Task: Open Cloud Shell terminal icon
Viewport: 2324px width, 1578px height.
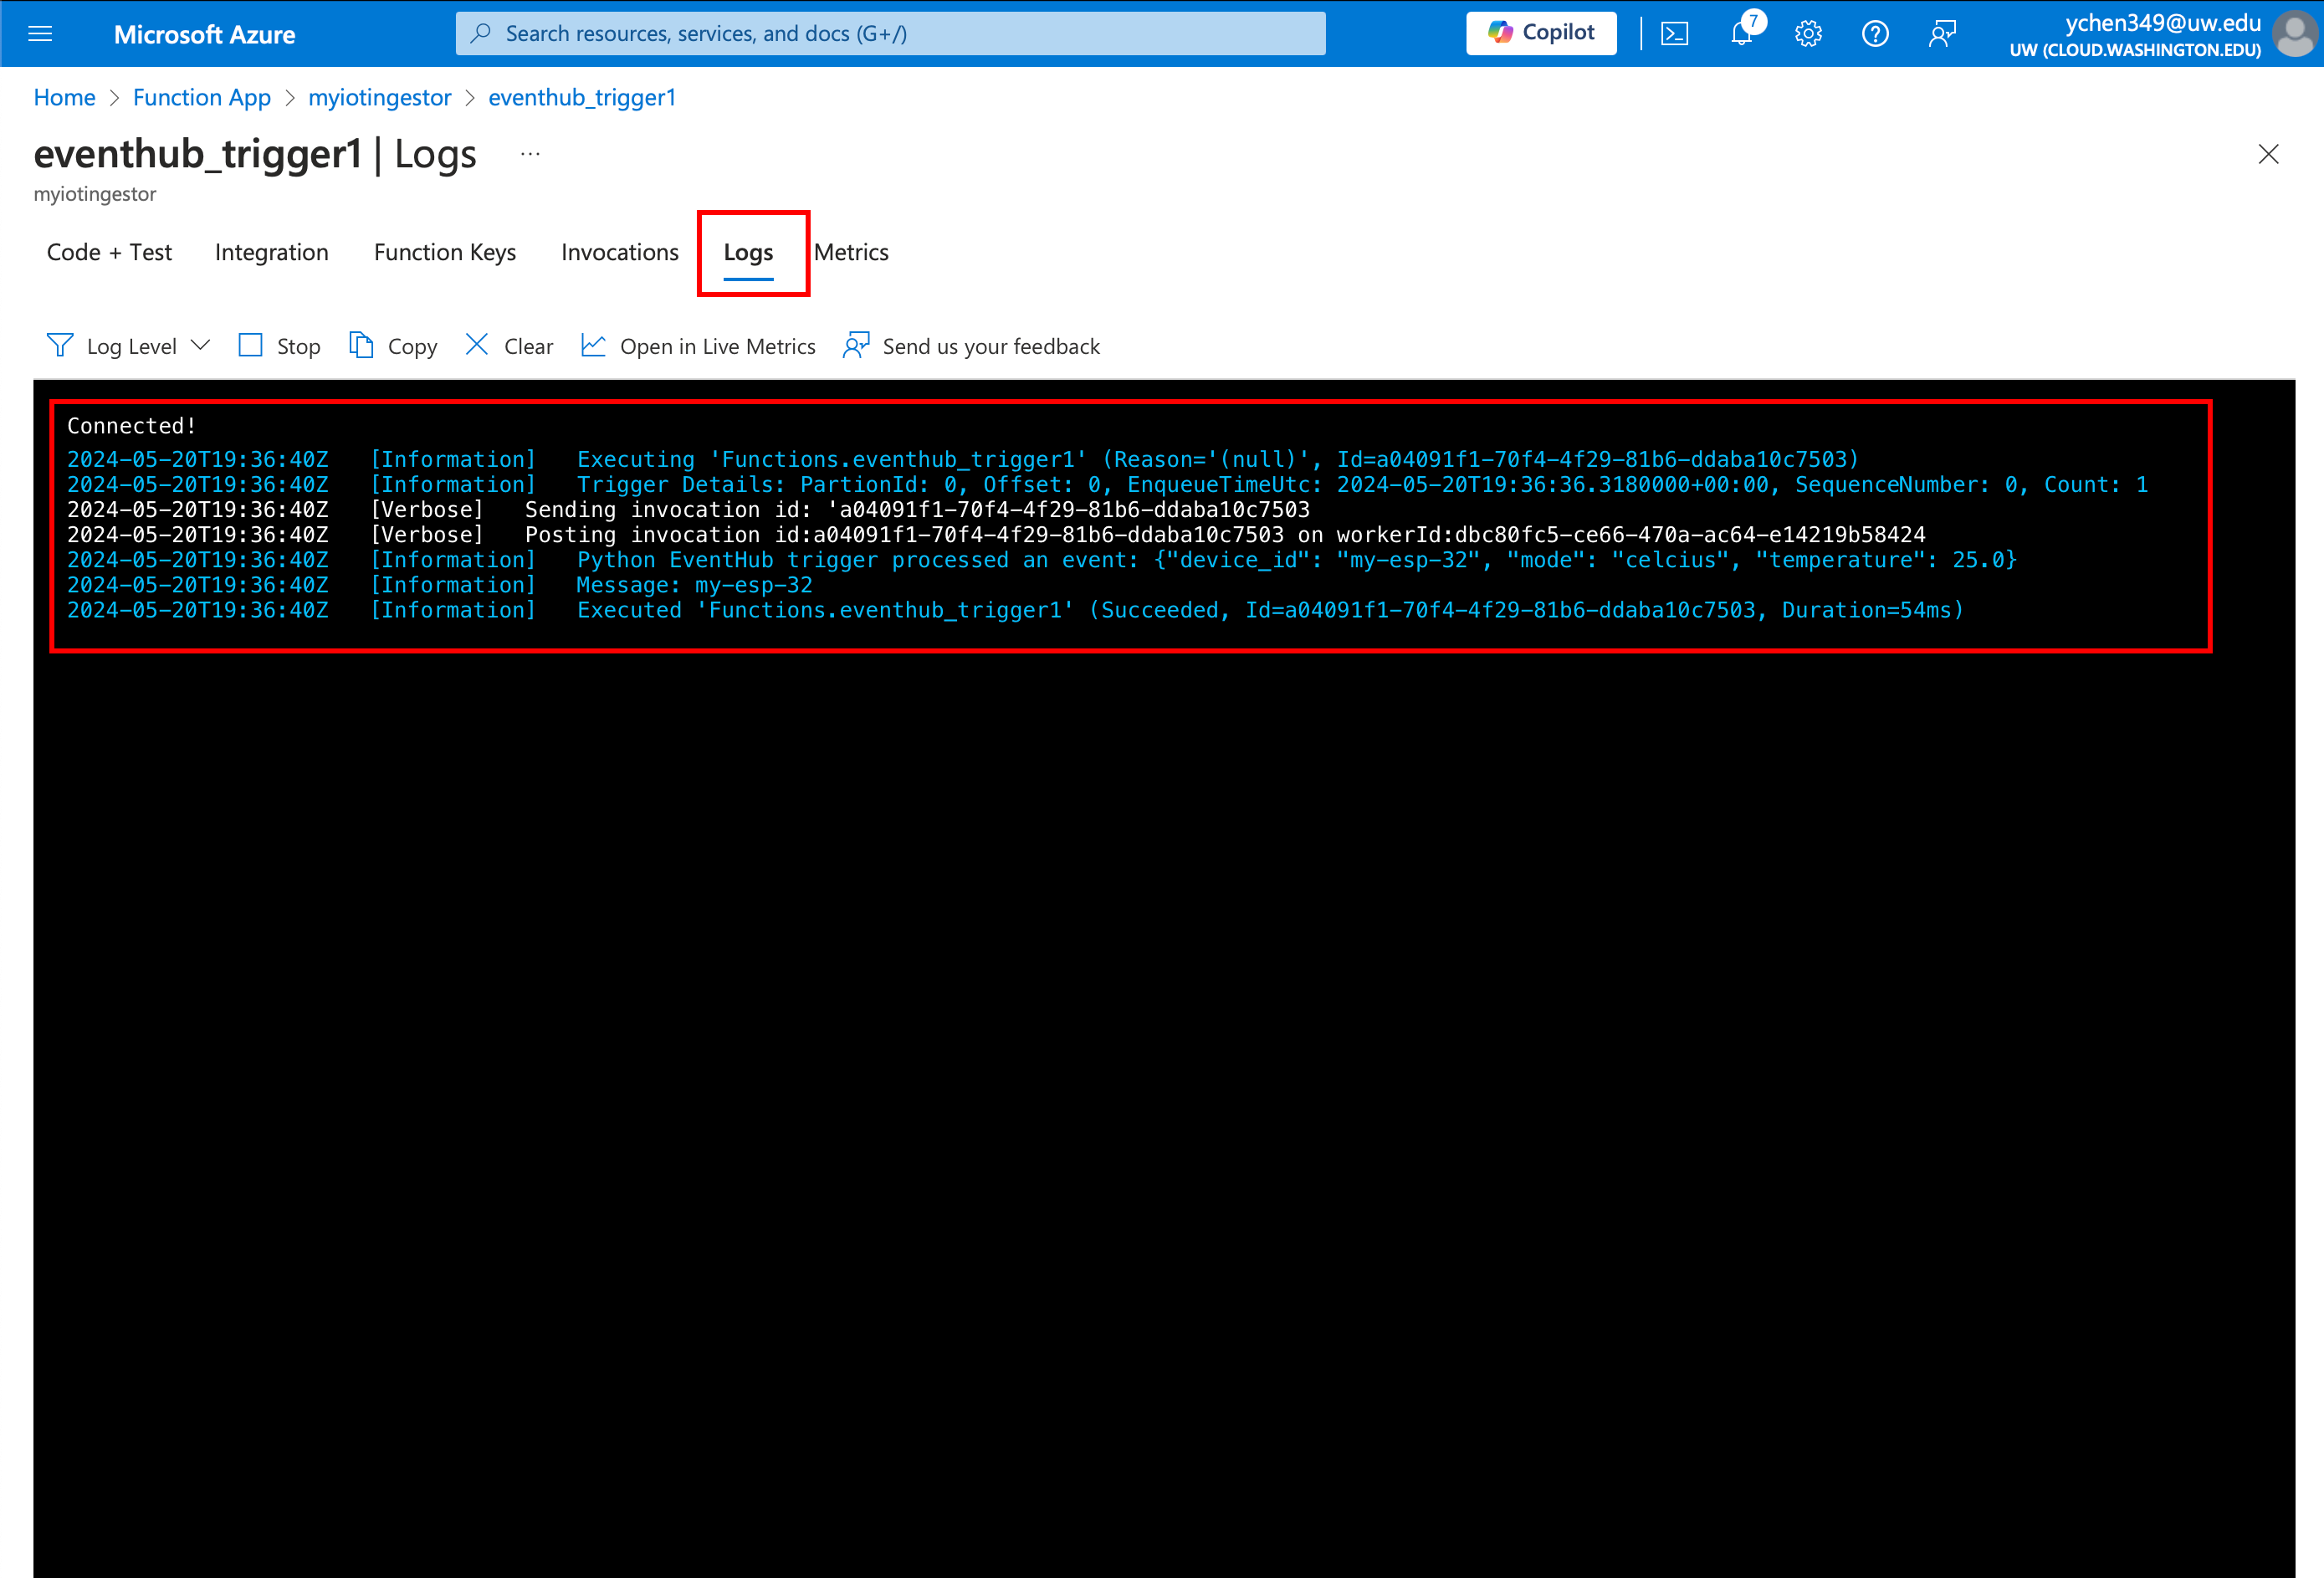Action: 1674,34
